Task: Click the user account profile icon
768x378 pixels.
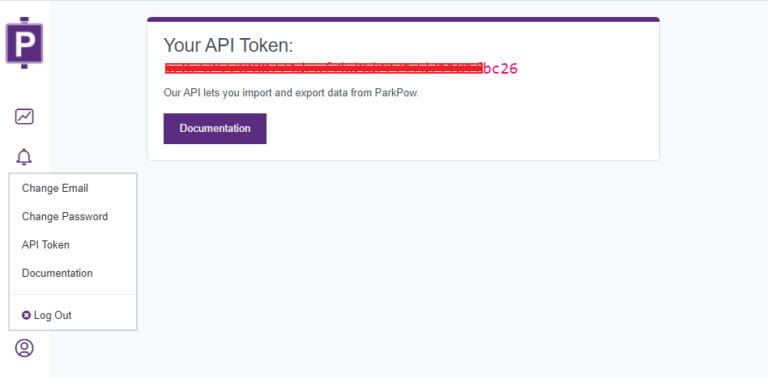Action: (x=24, y=348)
